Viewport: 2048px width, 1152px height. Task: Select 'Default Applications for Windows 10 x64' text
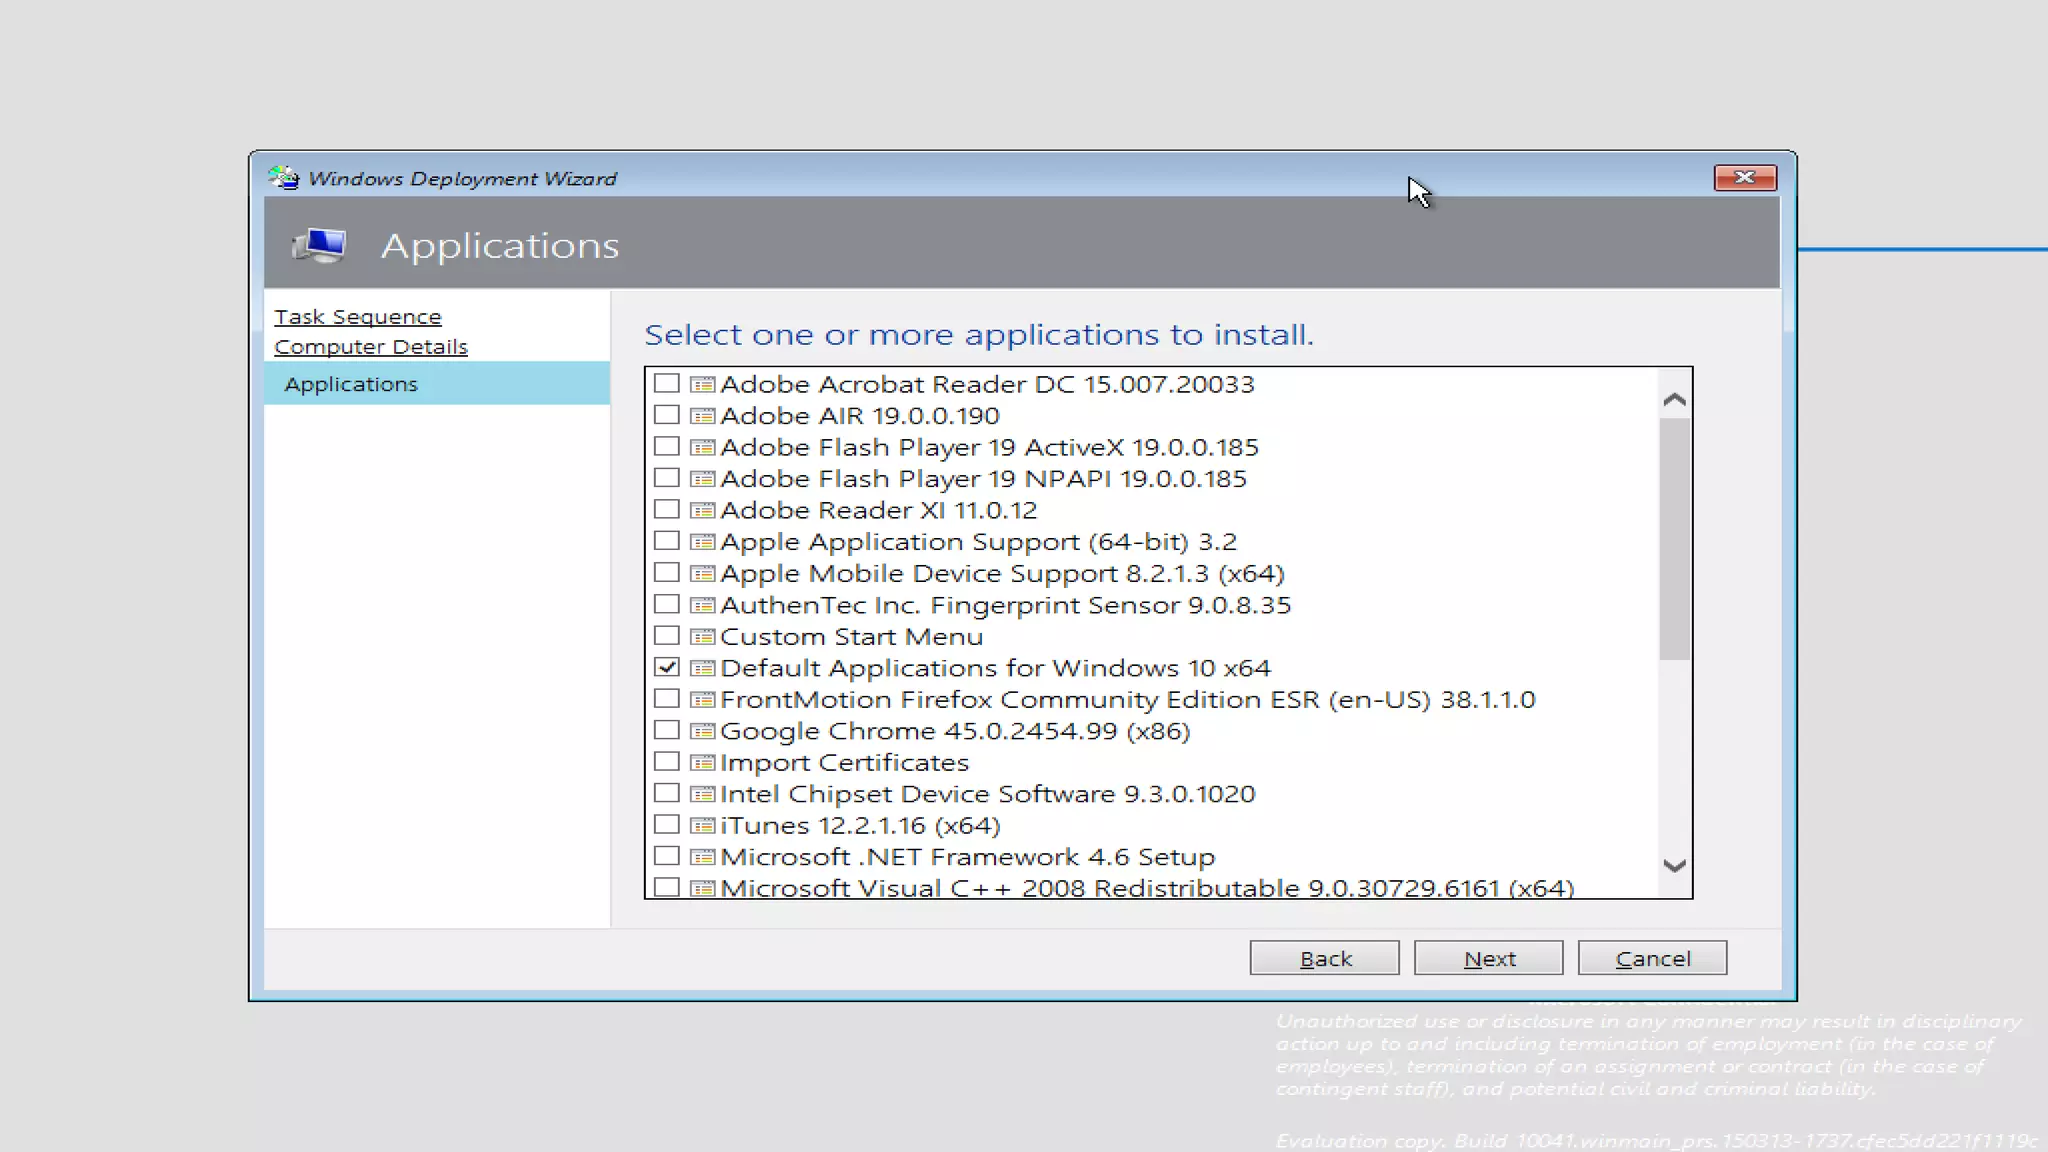point(995,668)
